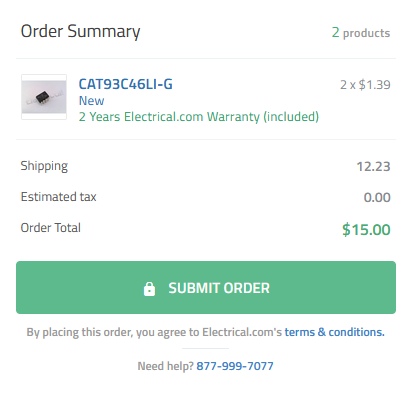Click the Need help? text
Screen dimensions: 417x406
point(165,366)
